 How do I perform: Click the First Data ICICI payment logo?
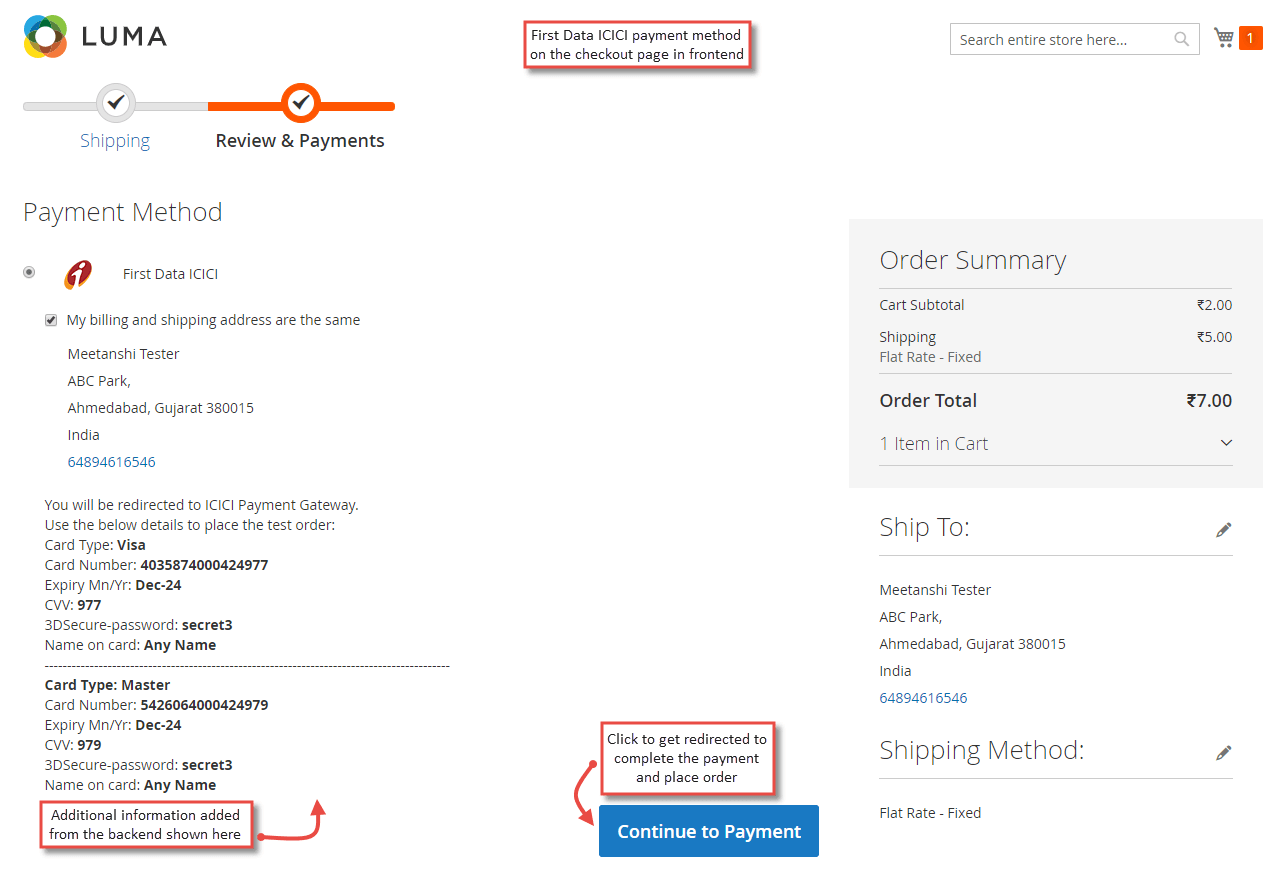click(78, 272)
